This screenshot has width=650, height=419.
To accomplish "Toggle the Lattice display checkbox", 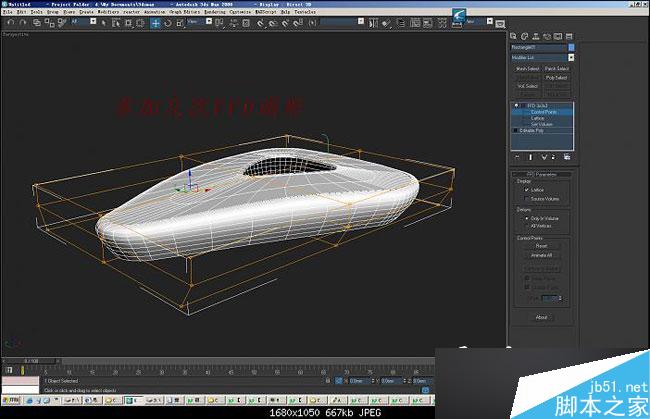I will (x=528, y=189).
